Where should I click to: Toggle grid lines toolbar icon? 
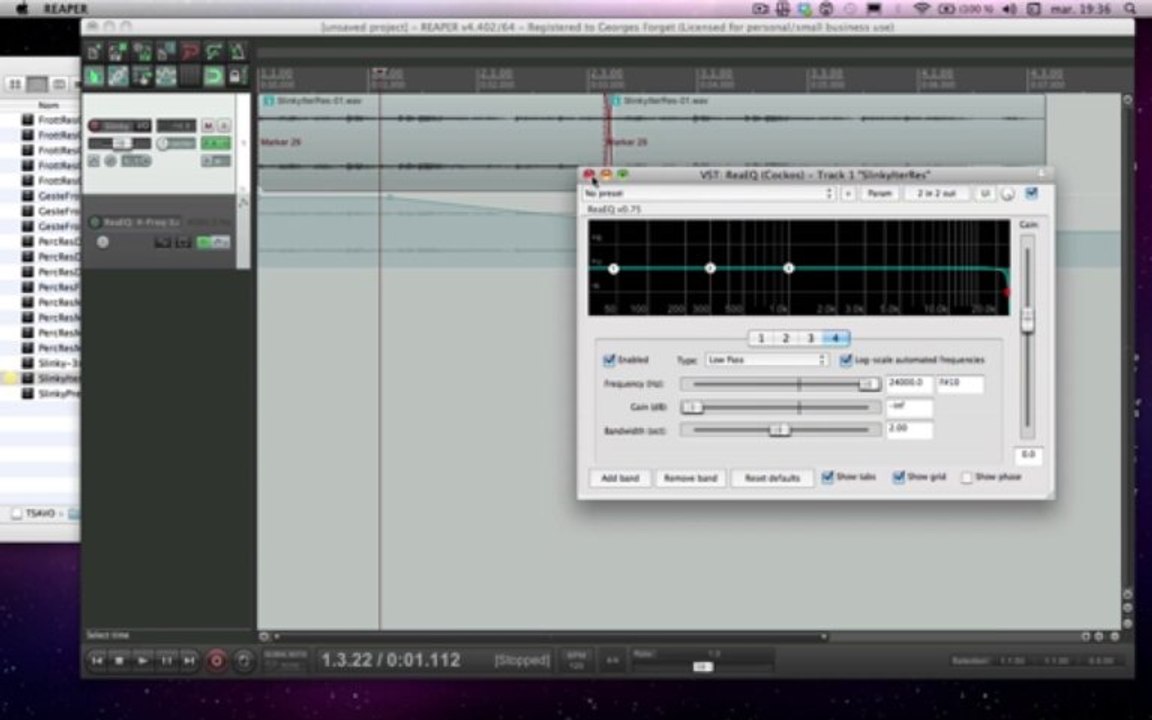pos(190,76)
